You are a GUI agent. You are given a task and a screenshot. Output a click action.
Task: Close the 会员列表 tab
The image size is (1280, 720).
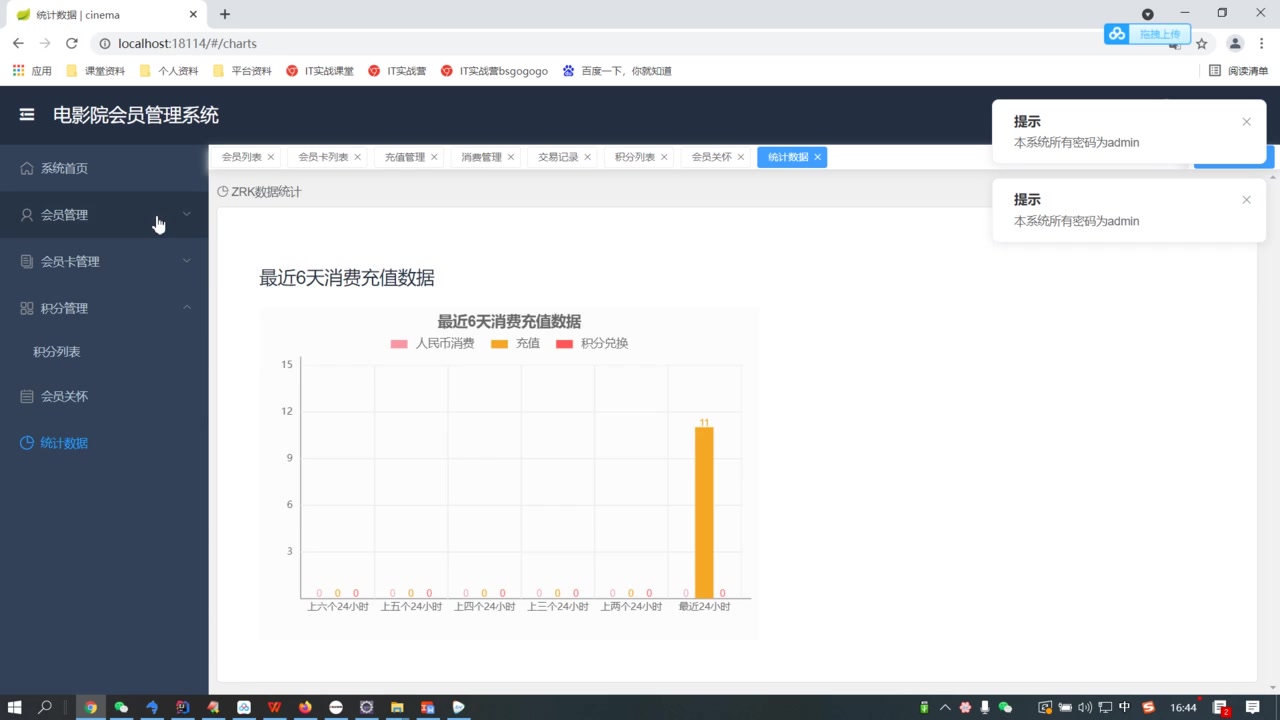[x=271, y=157]
